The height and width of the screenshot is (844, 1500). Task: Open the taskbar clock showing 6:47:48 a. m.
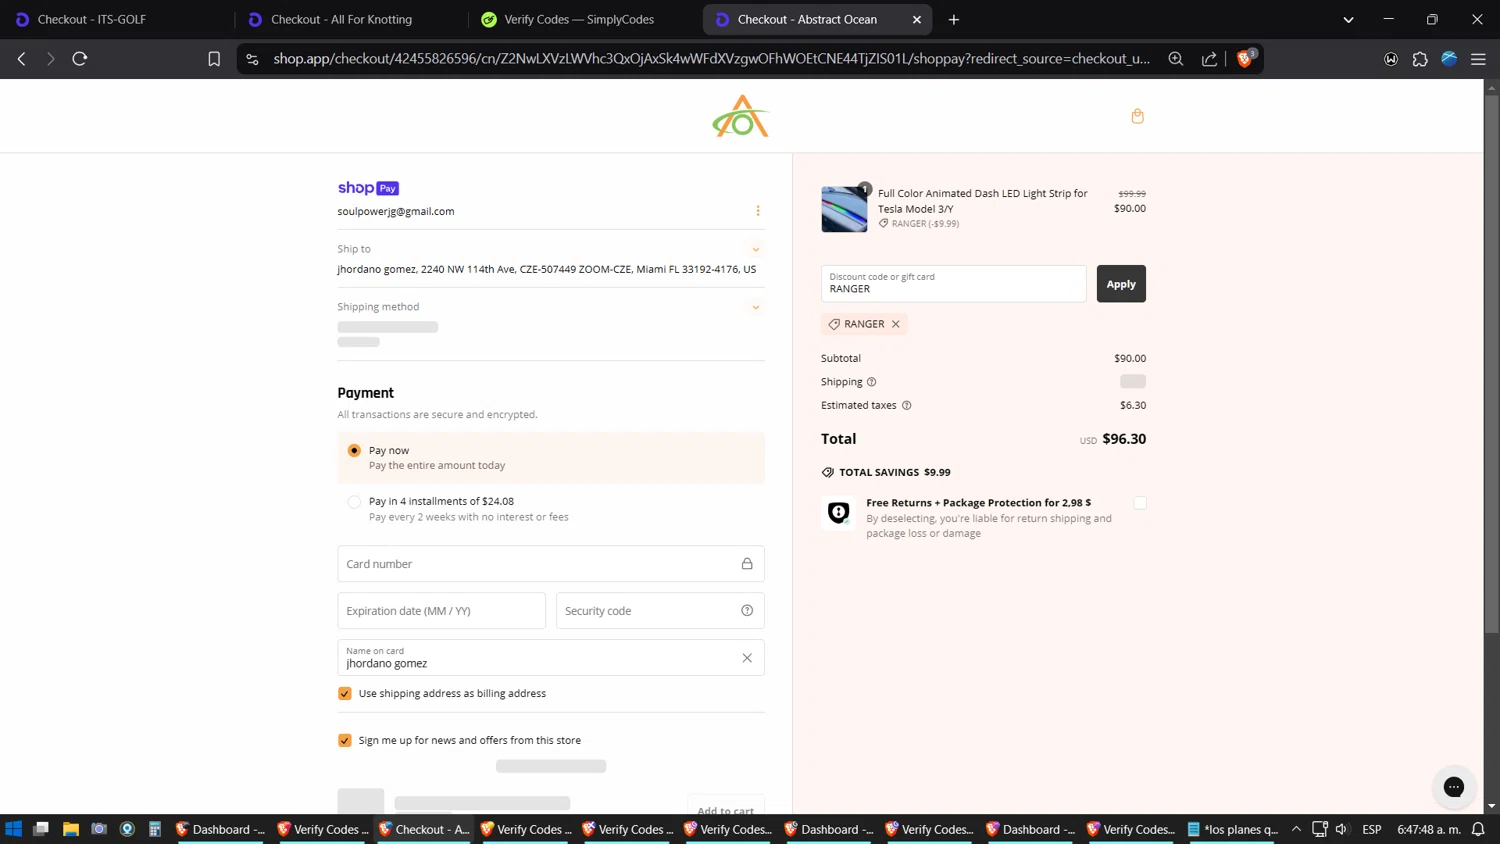click(1428, 829)
